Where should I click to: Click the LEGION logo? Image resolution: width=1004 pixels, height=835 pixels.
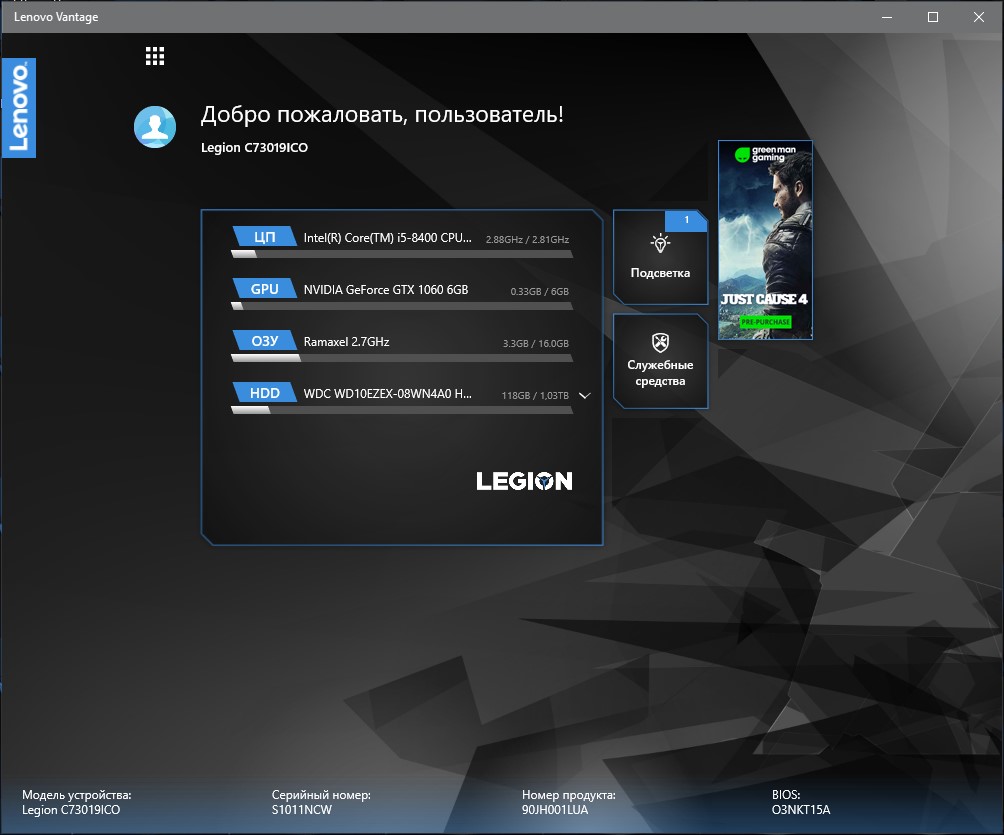tap(524, 481)
